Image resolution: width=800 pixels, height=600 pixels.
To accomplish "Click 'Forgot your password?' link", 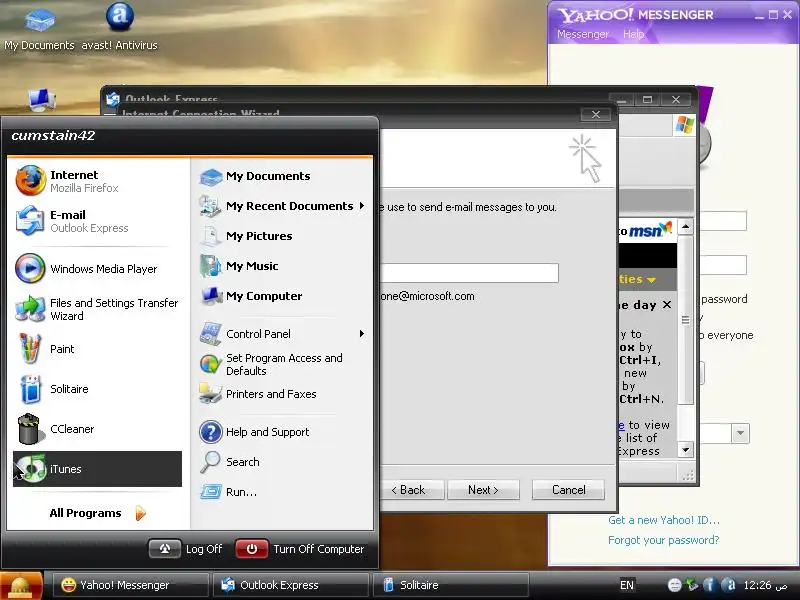I will pos(663,540).
